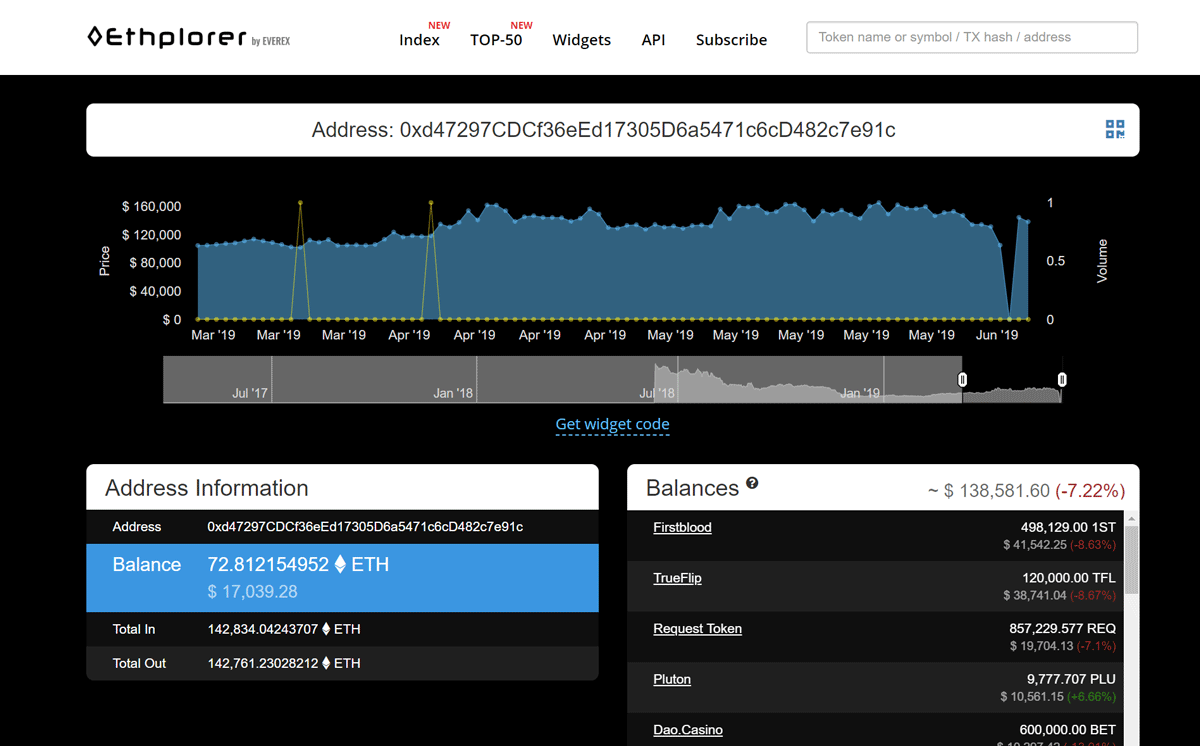Click the Address Information heading
Screen dimensions: 1200x746
207,488
